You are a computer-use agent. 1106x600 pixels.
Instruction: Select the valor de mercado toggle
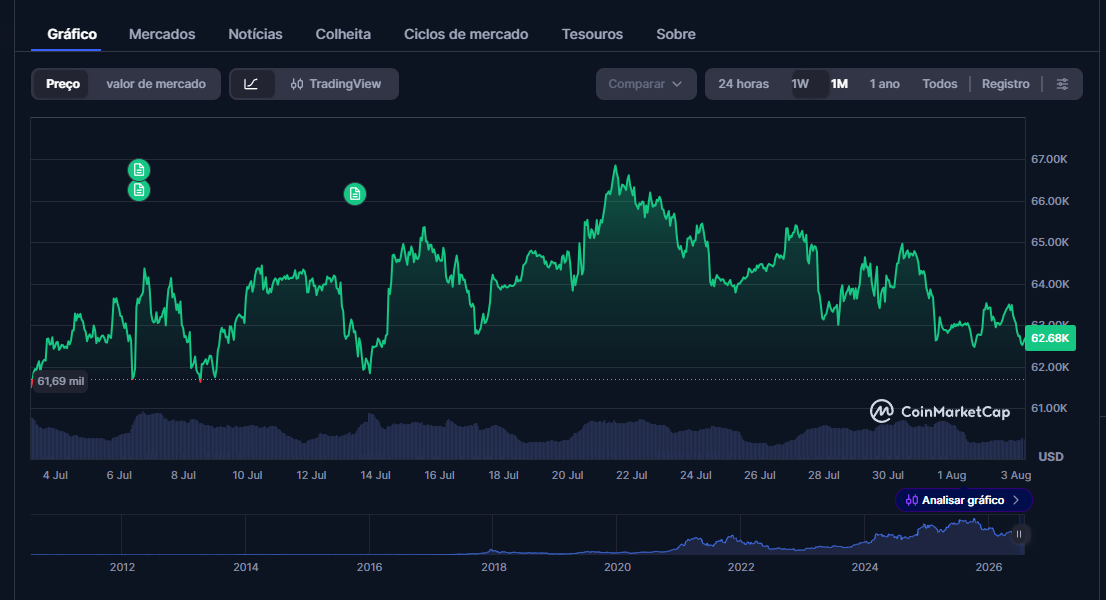point(156,84)
